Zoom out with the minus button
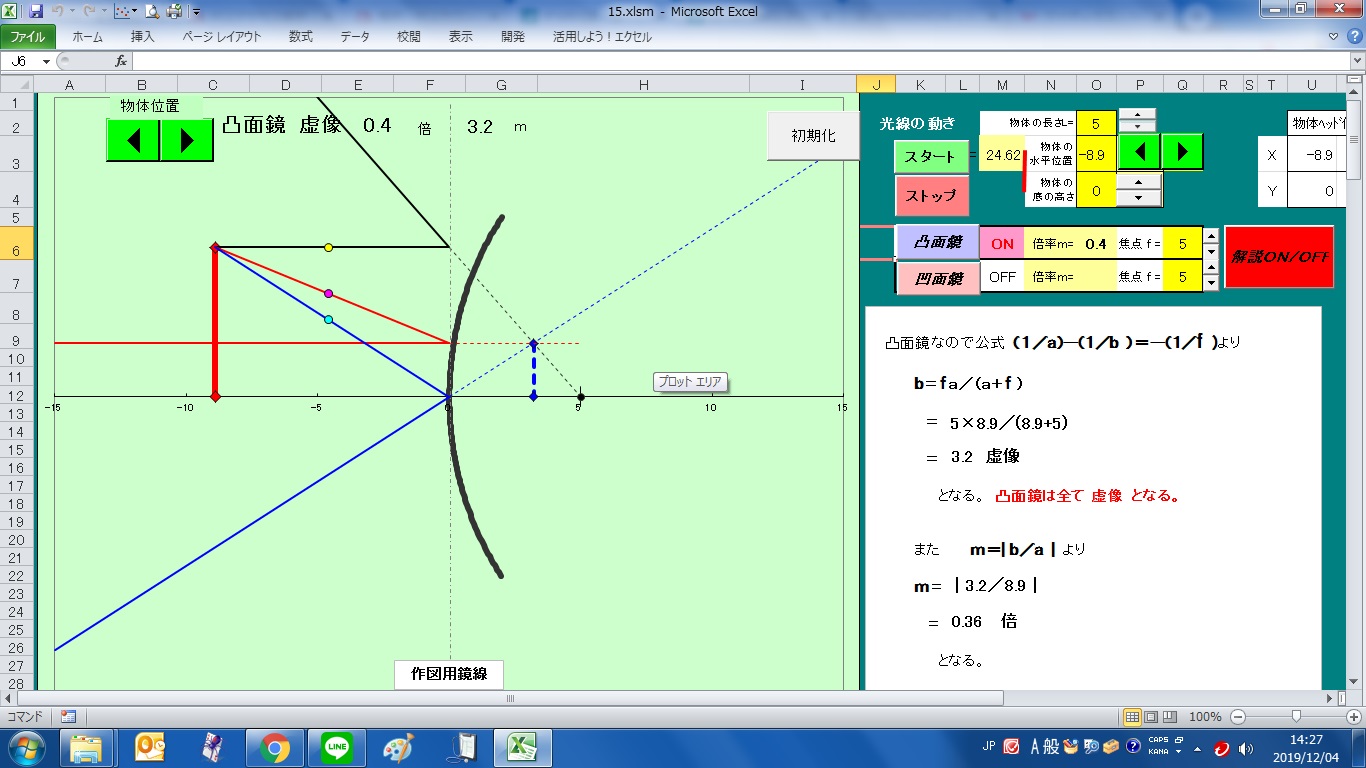 click(1238, 717)
